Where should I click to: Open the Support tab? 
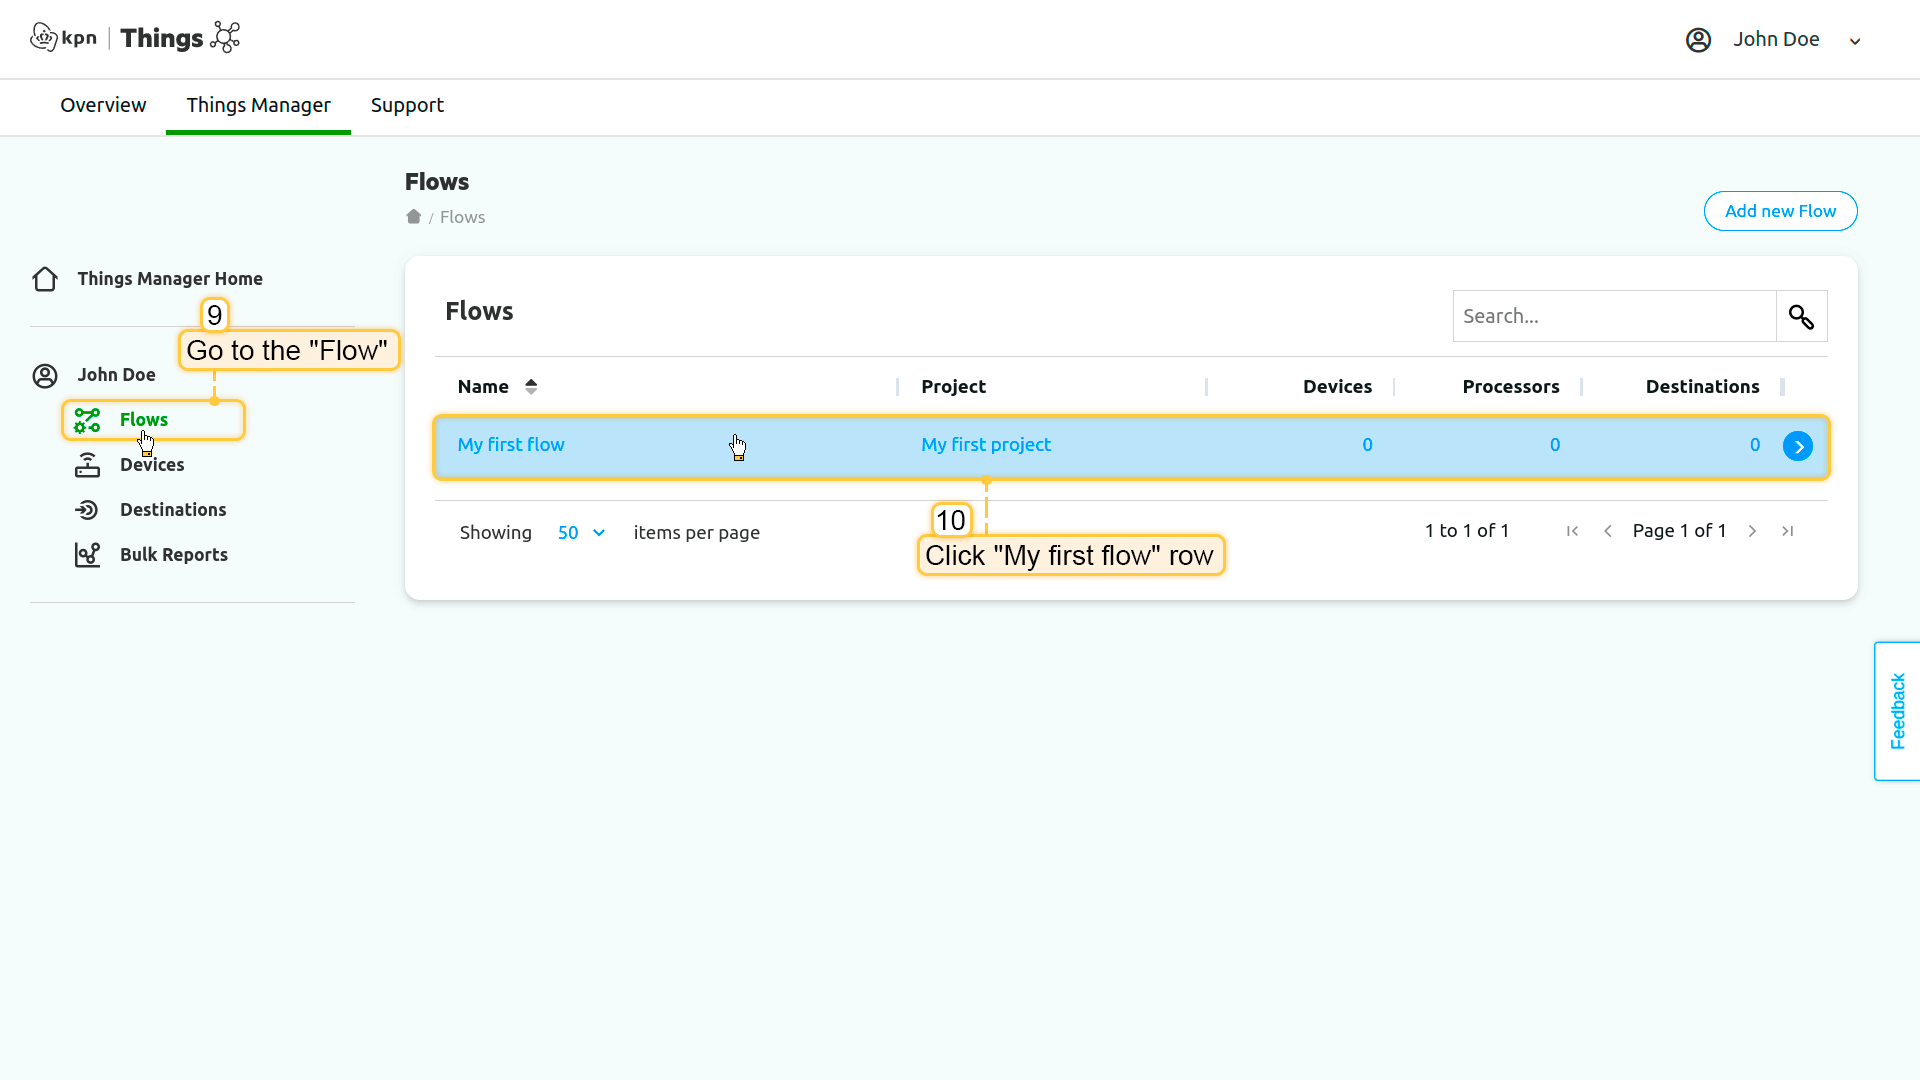coord(407,105)
